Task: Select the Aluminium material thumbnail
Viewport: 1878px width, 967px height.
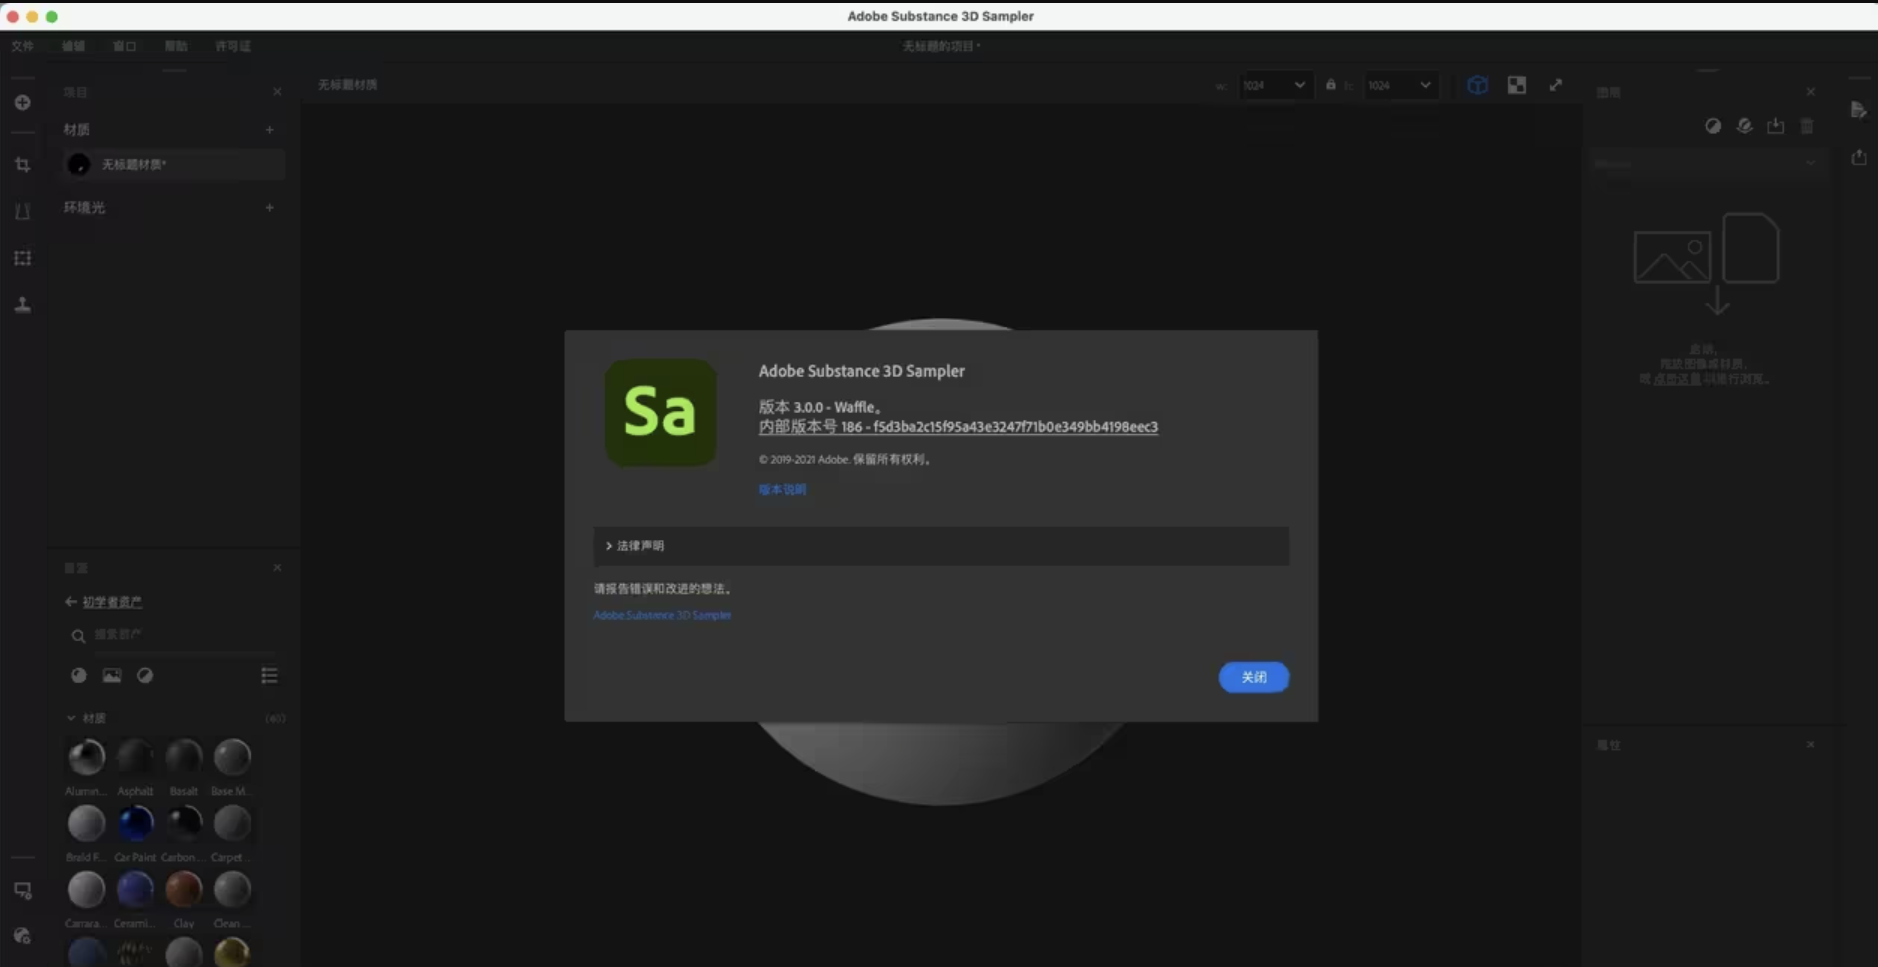Action: pos(86,757)
